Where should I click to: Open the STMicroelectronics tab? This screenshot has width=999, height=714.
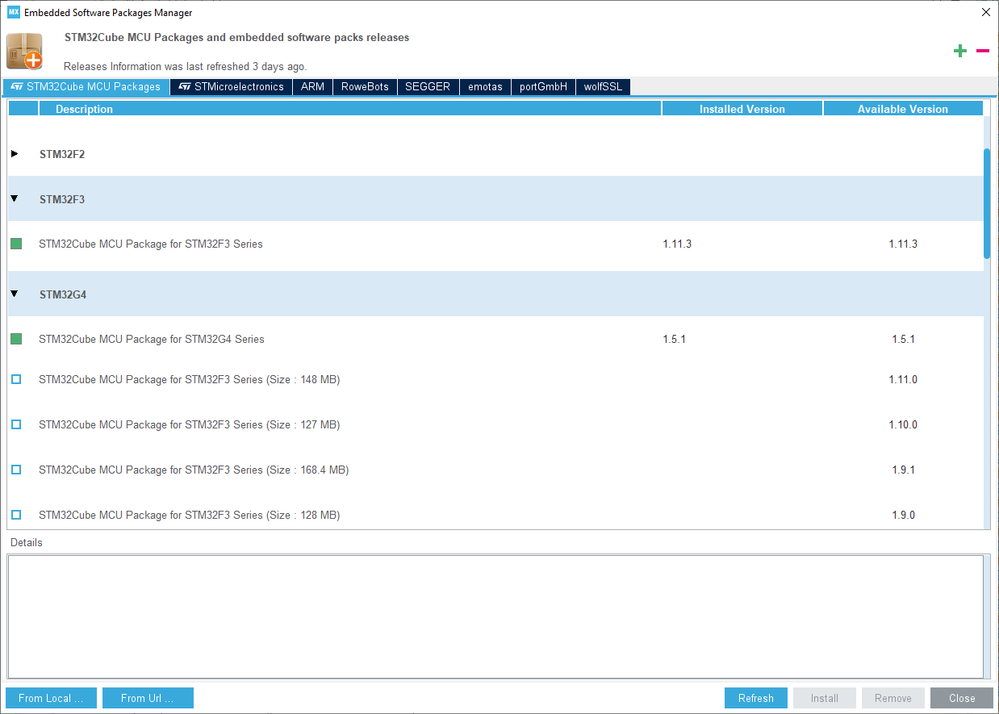click(231, 87)
